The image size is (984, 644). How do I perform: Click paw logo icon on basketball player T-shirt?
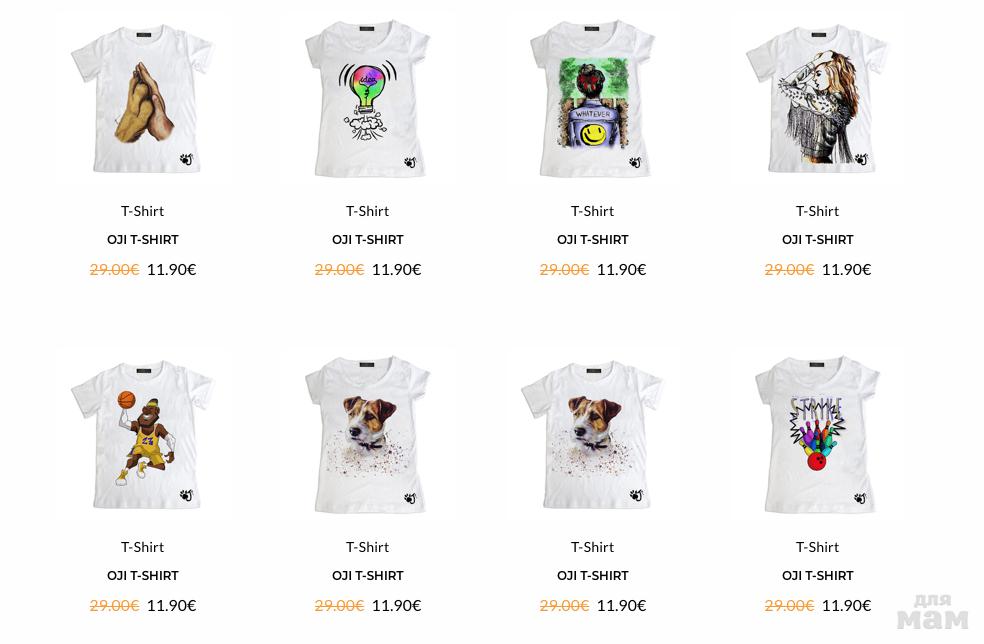[186, 495]
